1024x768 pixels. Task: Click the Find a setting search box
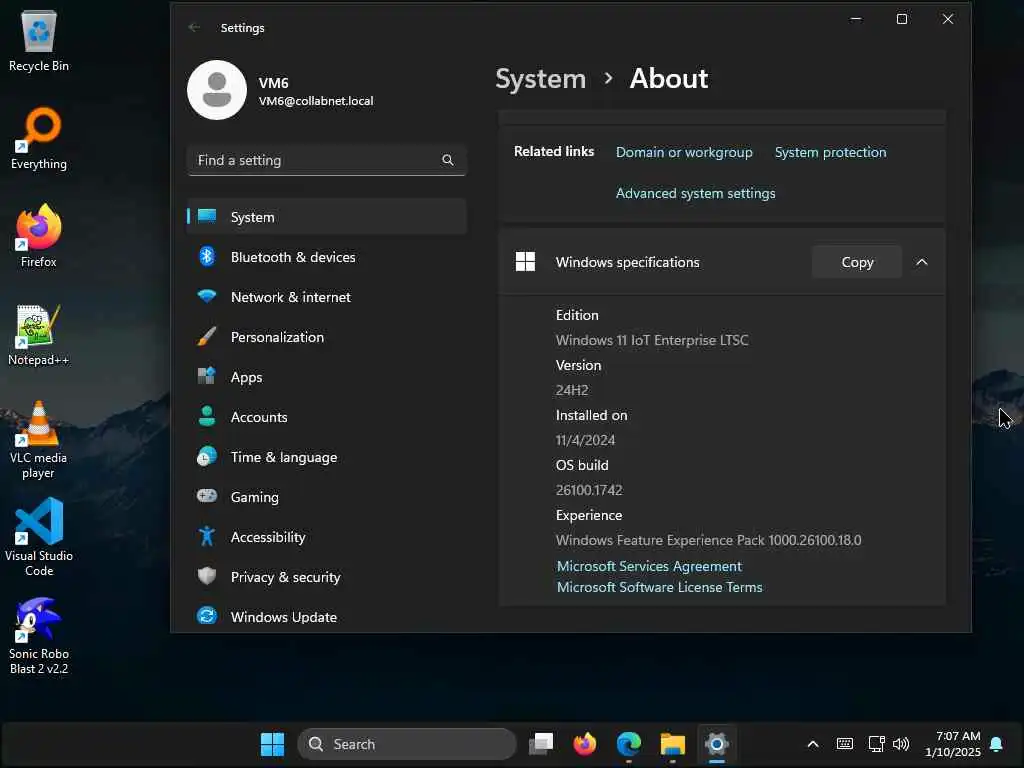[x=327, y=160]
